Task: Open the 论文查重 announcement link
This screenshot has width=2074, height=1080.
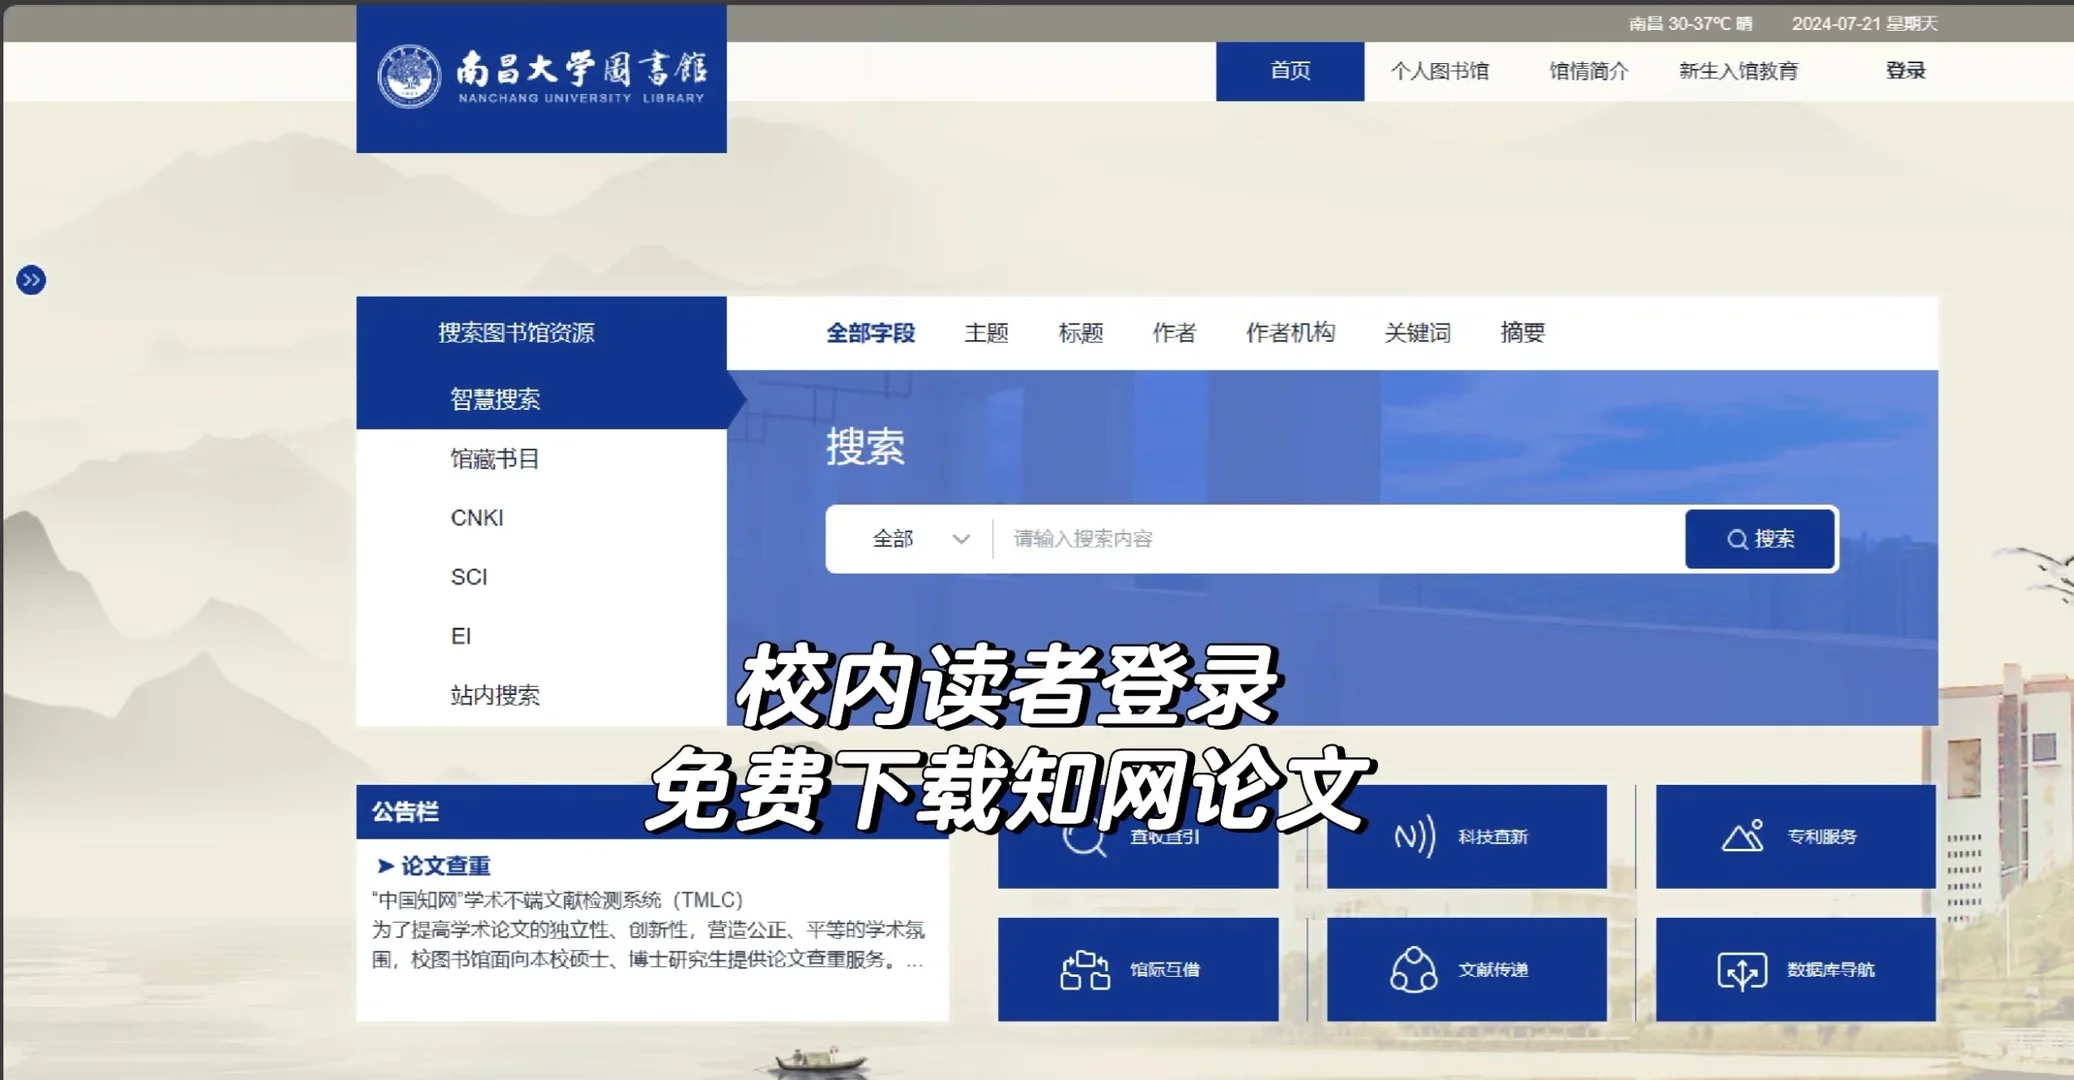Action: tap(448, 865)
